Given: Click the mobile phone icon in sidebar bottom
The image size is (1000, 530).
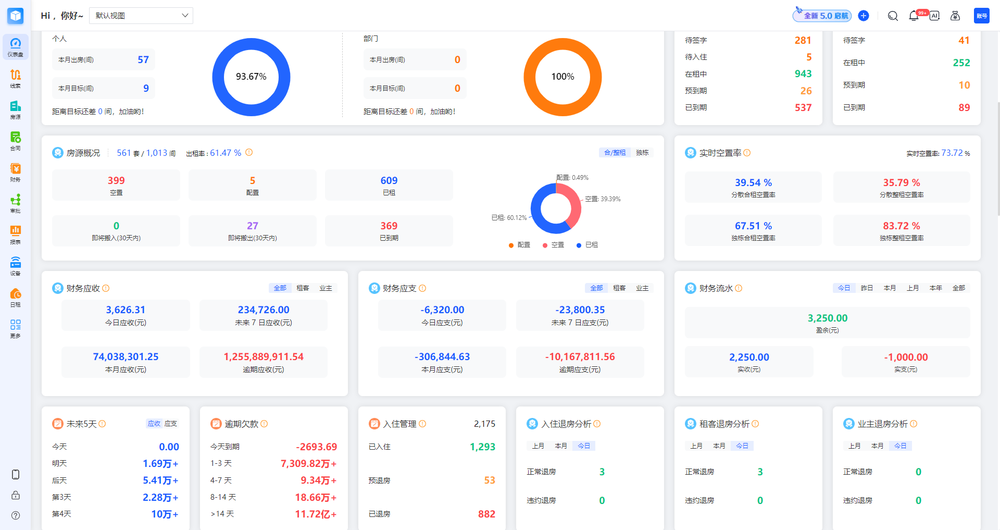Looking at the screenshot, I should tap(15, 475).
